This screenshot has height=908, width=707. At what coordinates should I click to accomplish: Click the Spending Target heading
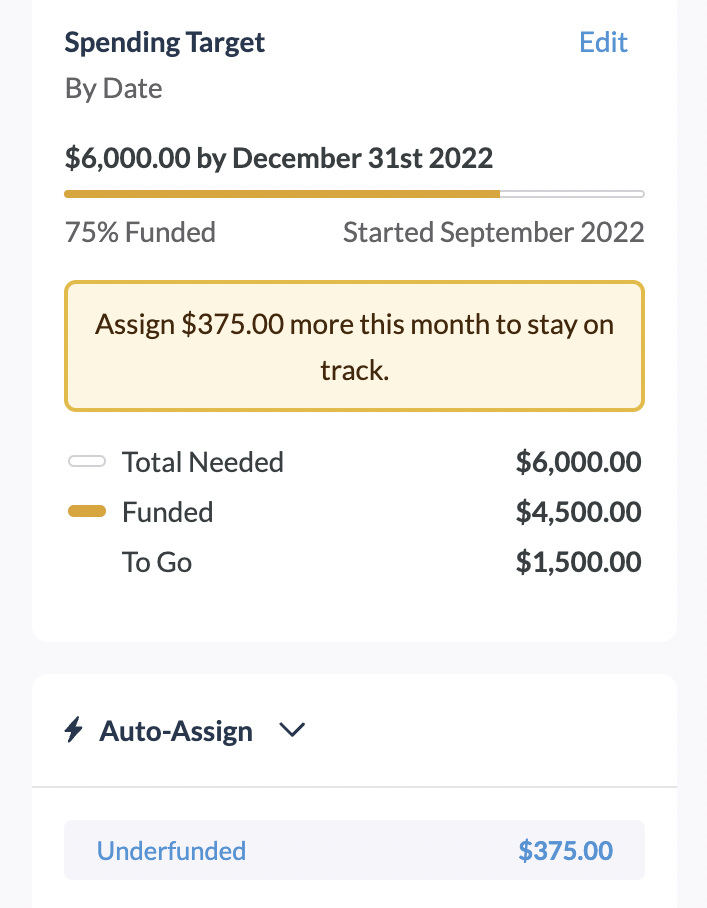[165, 43]
